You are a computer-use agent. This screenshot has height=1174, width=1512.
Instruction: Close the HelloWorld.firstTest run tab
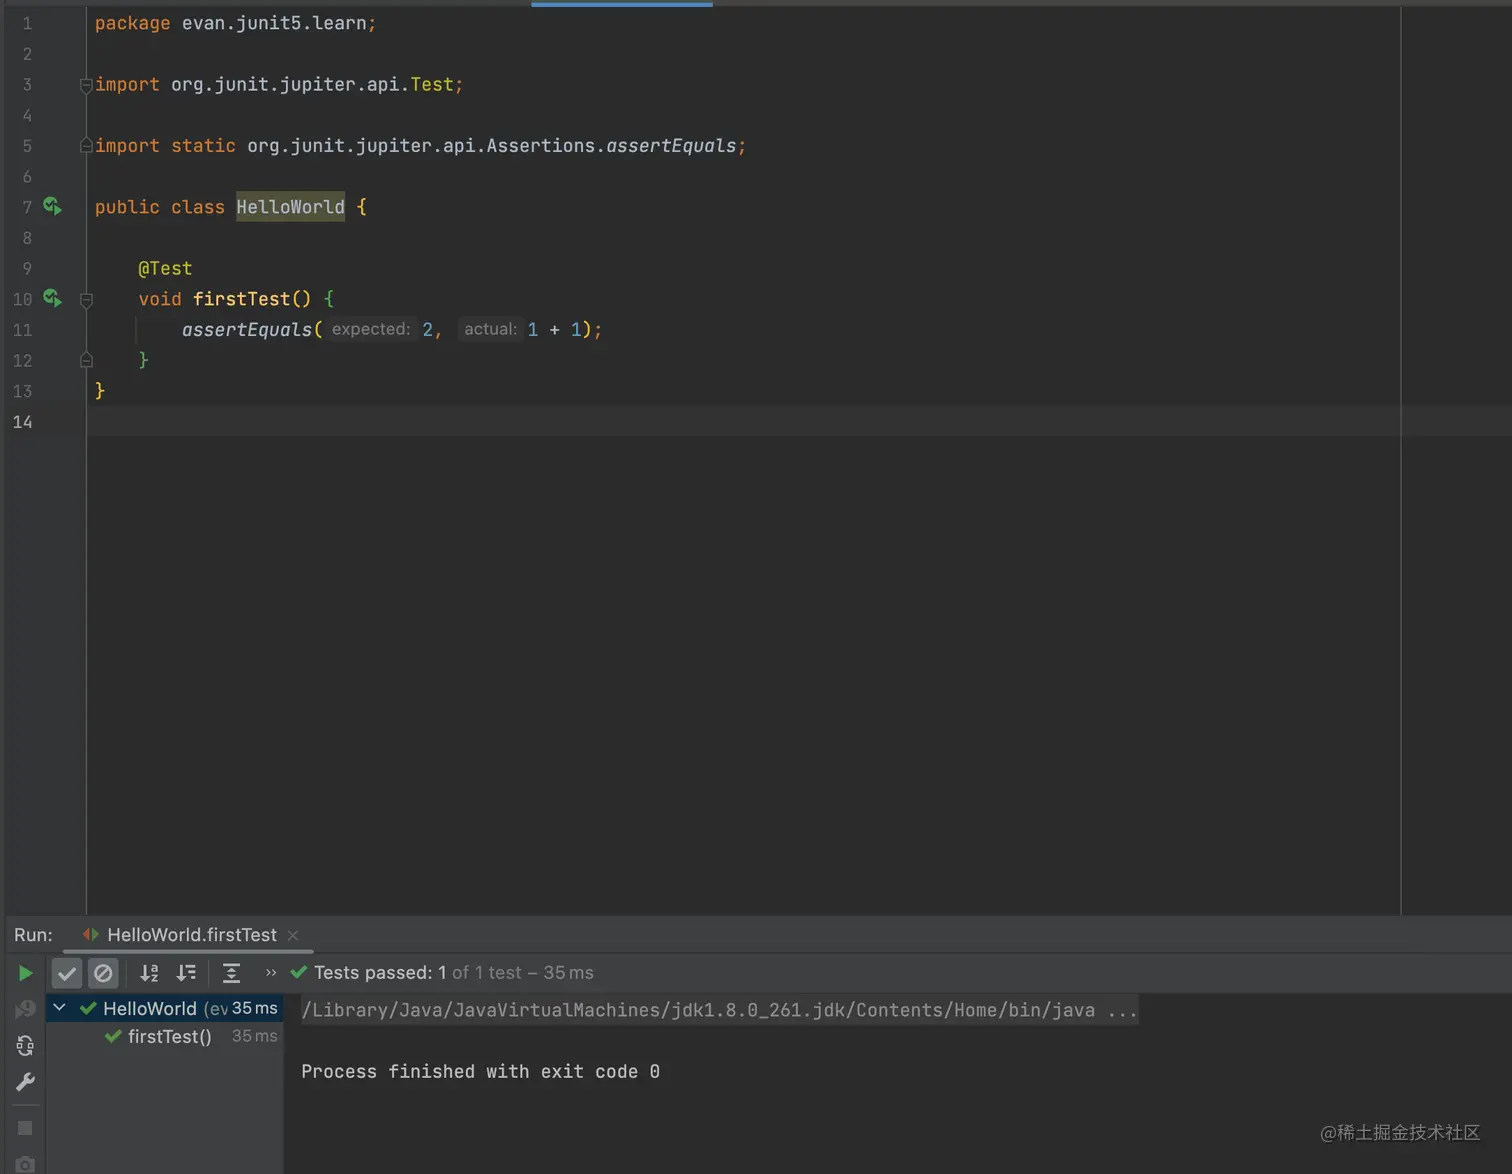point(293,935)
